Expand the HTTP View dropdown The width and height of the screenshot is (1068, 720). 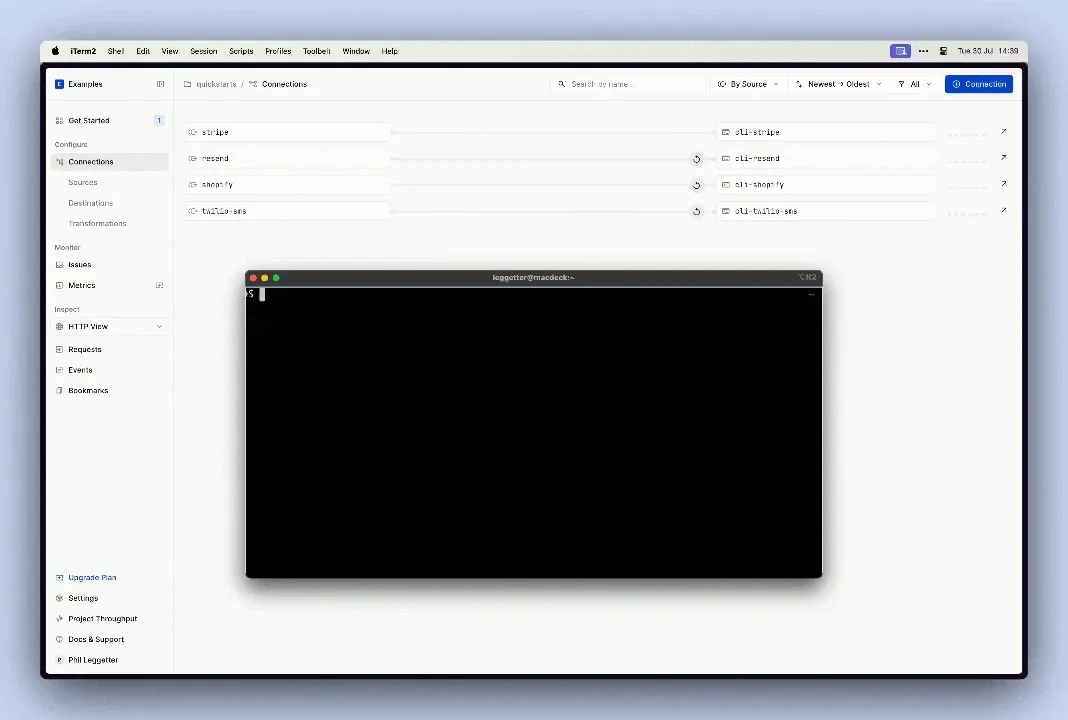[110, 326]
